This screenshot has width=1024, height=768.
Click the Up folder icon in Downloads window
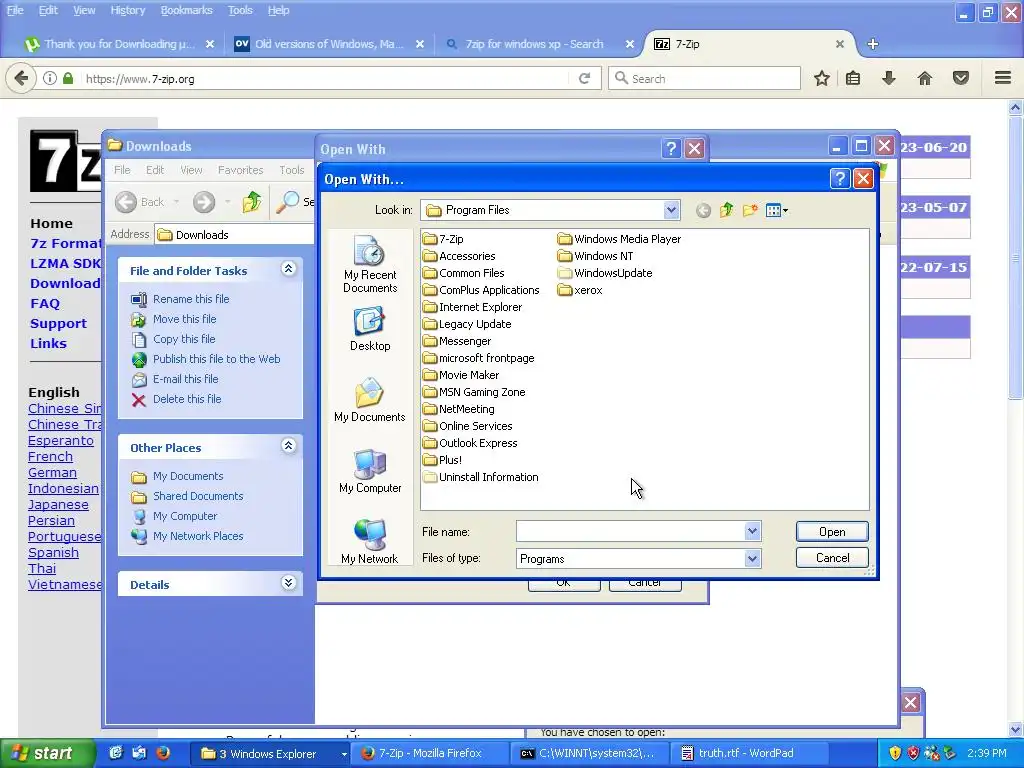click(x=252, y=202)
